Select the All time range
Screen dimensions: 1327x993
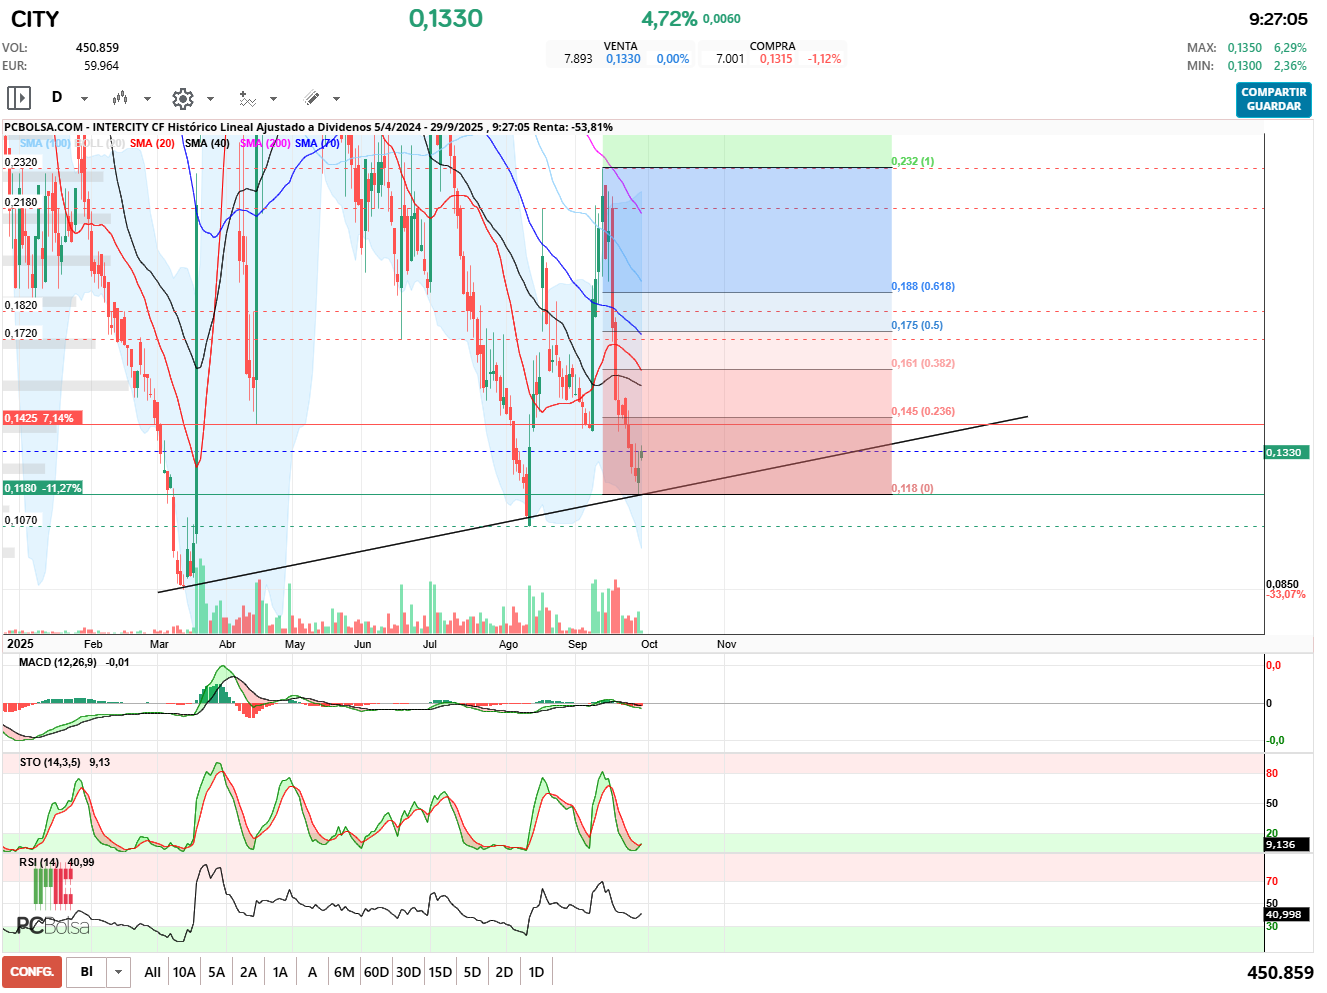coord(152,972)
